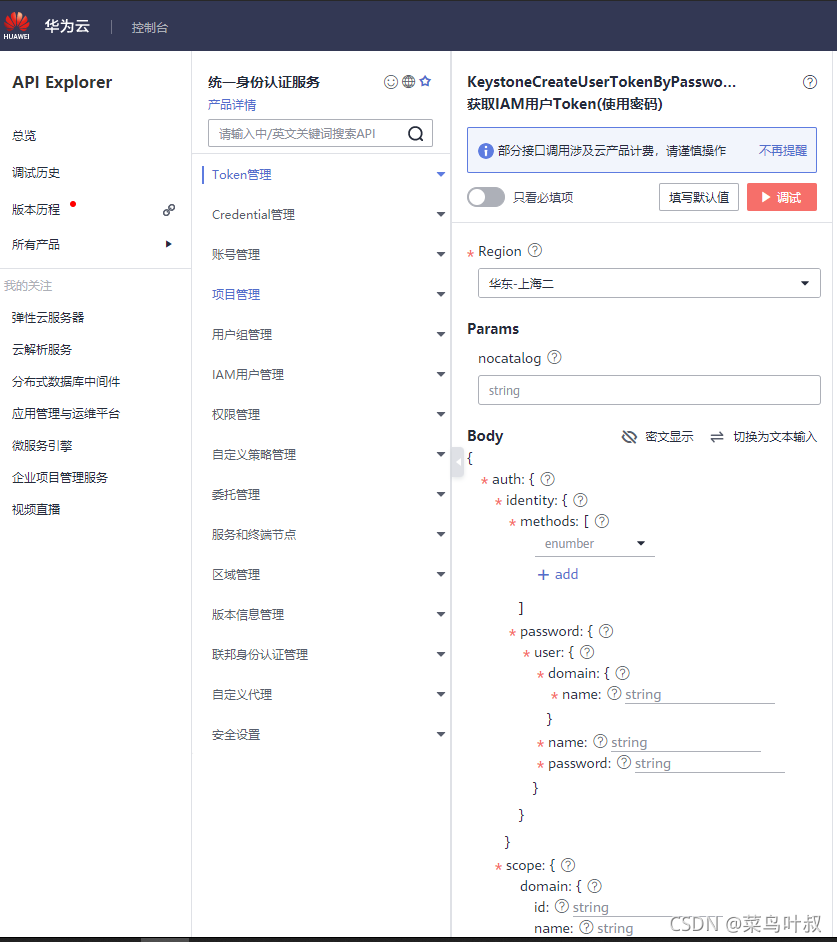Select 弹性云服务器 from my favorites
This screenshot has width=837, height=942.
pyautogui.click(x=48, y=318)
